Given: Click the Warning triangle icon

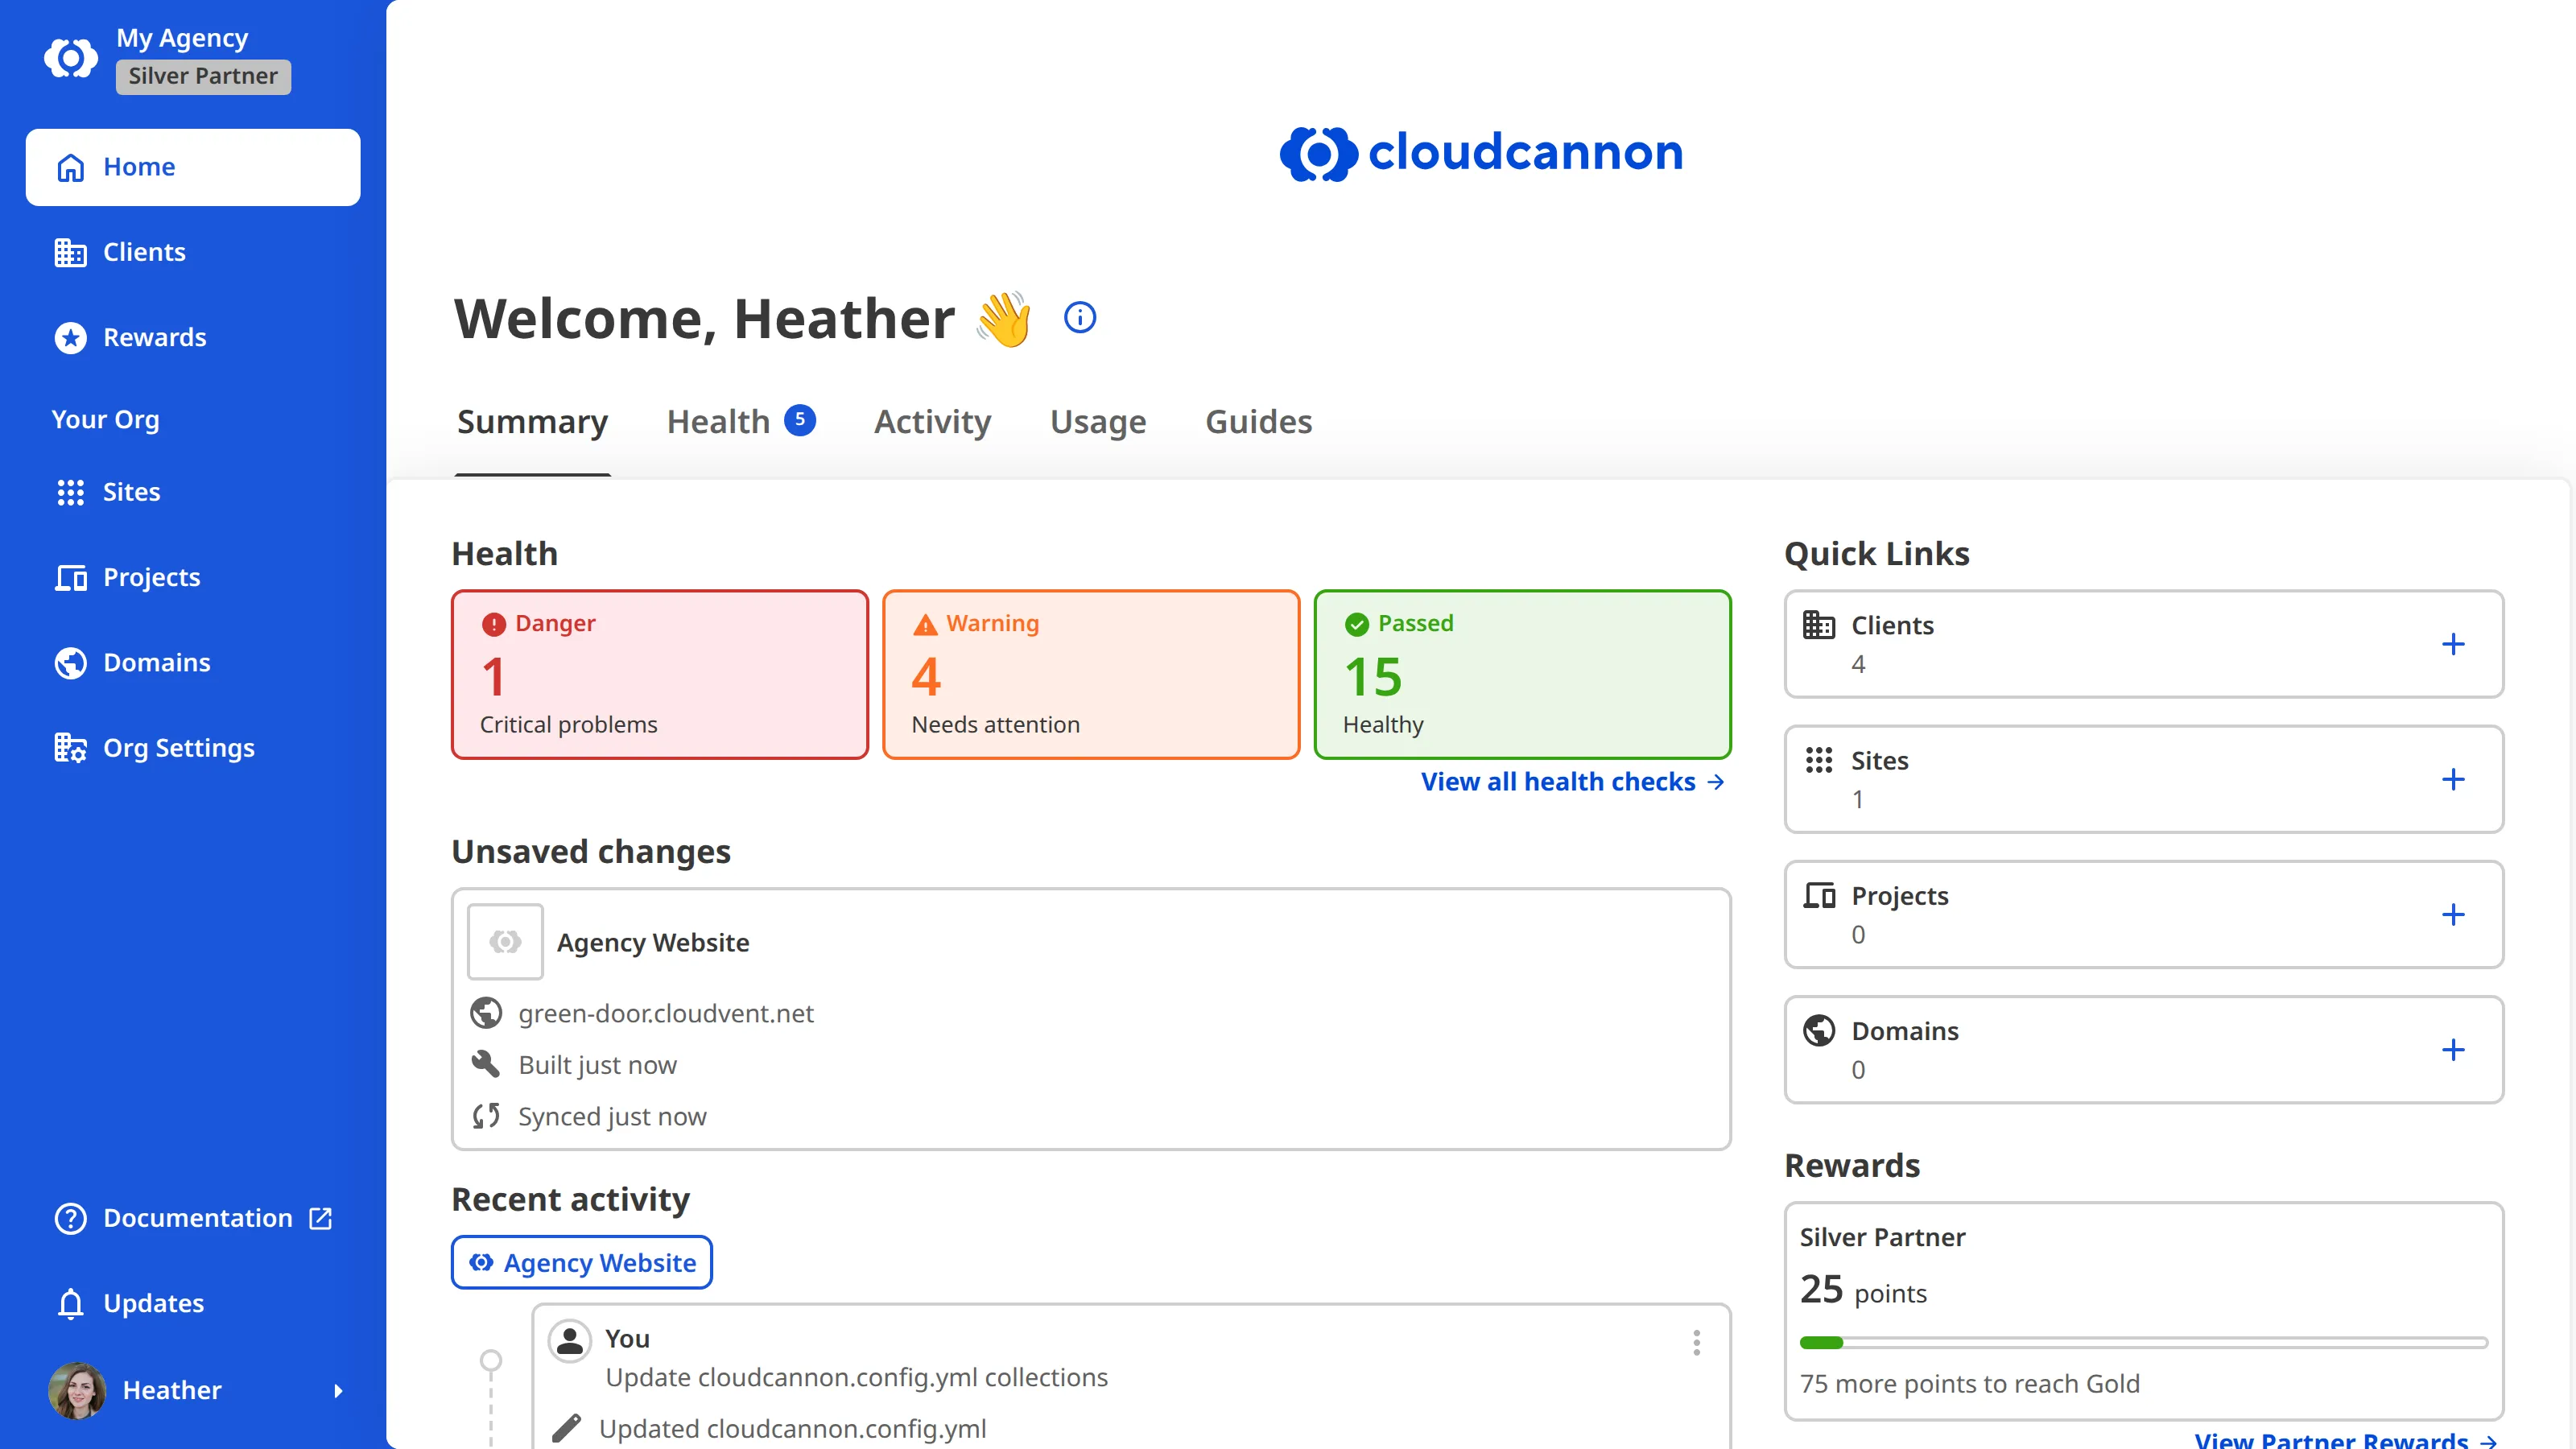Looking at the screenshot, I should click(926, 625).
